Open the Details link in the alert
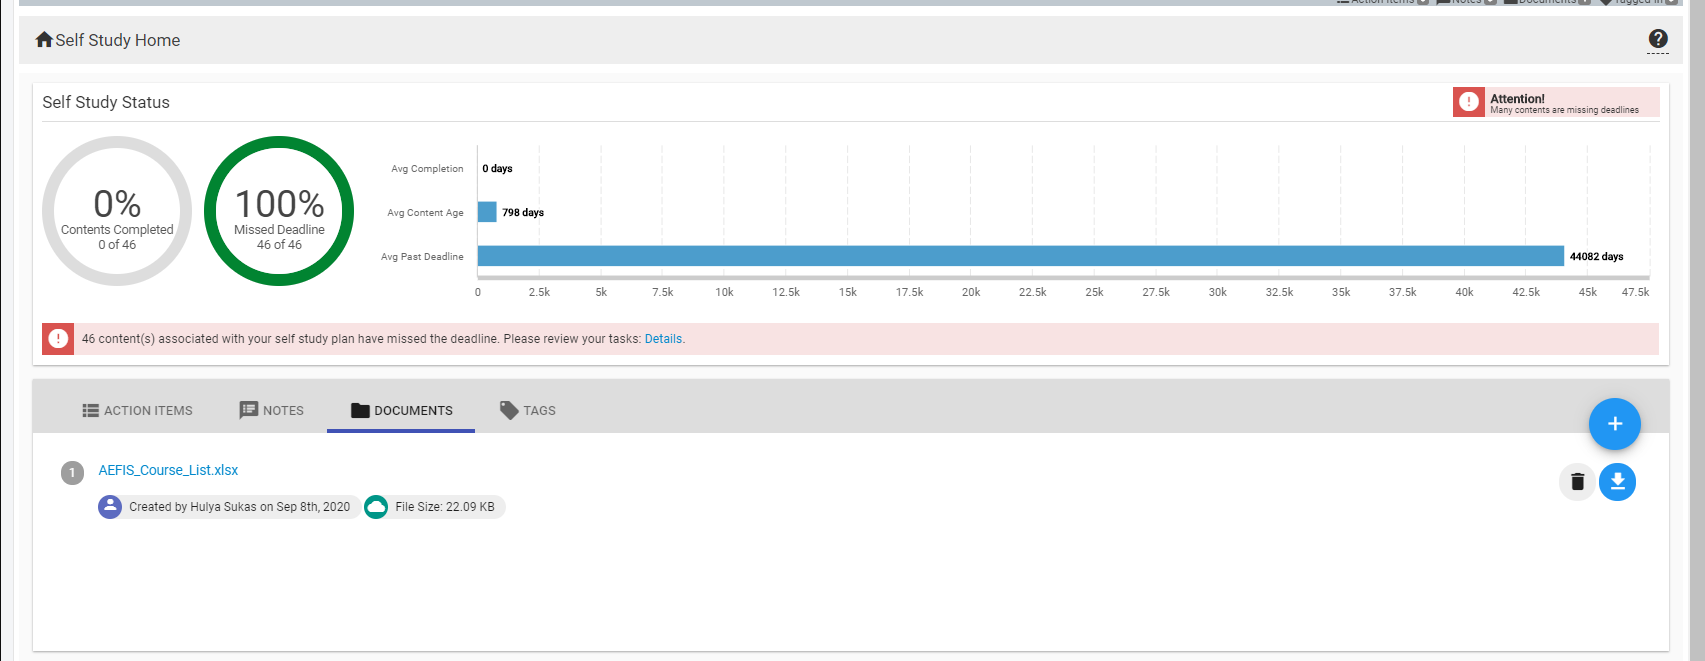 click(663, 339)
